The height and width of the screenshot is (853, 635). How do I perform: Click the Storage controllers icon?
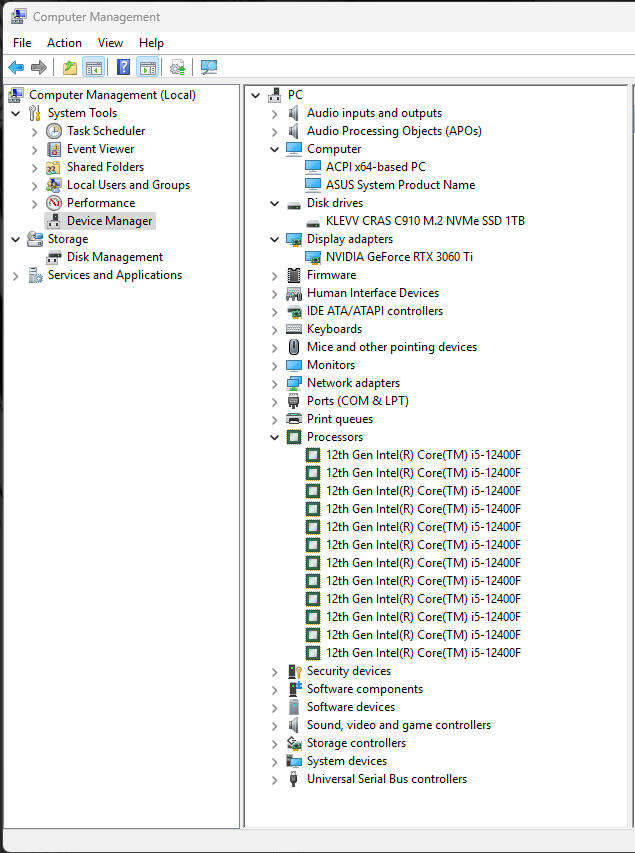pyautogui.click(x=294, y=743)
